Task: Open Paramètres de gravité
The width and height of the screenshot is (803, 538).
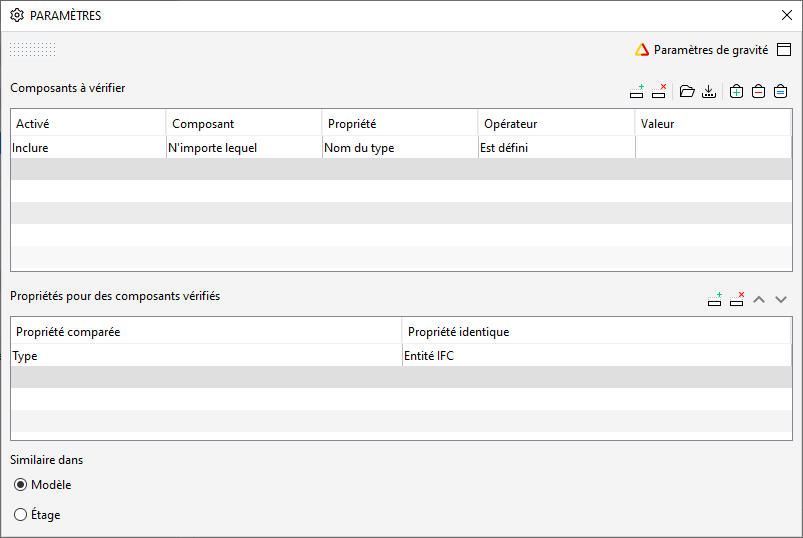Action: [711, 50]
